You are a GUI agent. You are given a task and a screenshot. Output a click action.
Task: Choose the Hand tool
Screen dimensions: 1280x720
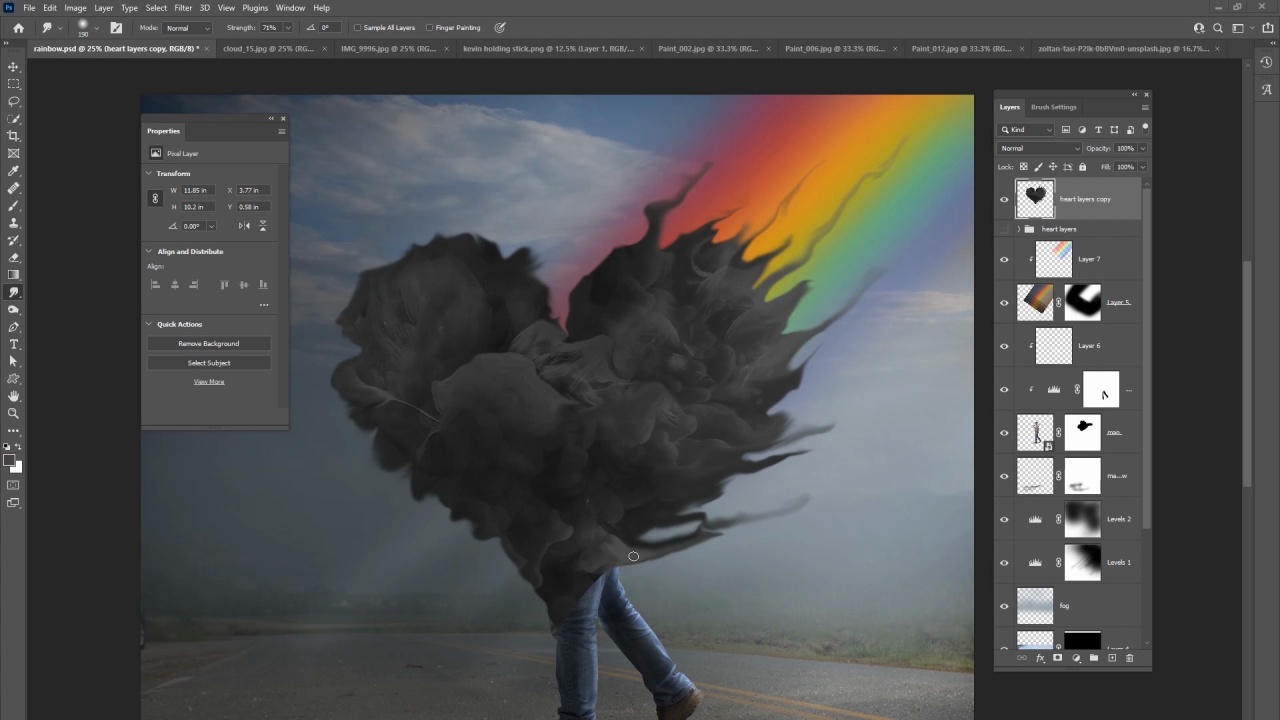coord(13,396)
